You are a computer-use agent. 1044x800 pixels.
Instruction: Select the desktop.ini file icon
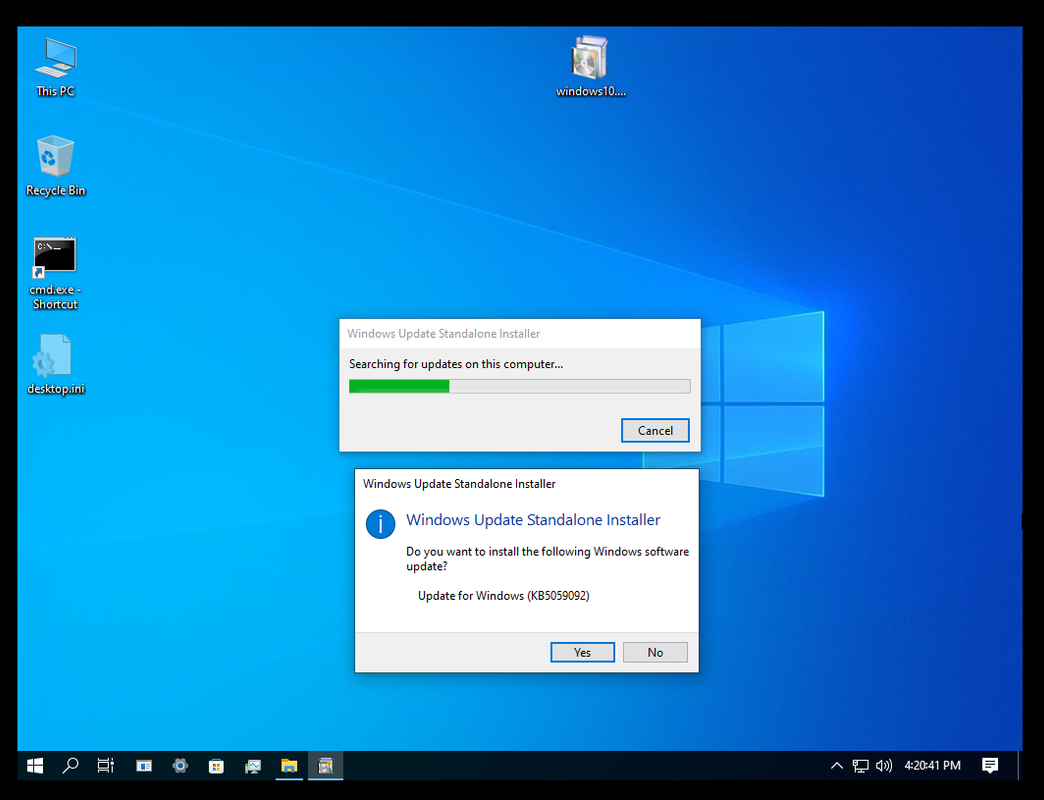tap(55, 365)
